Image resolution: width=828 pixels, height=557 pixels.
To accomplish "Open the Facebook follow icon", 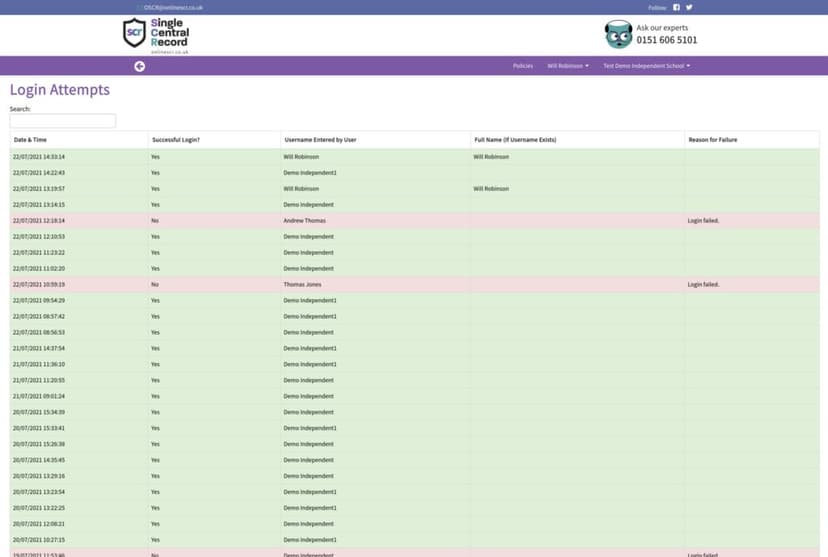I will (x=675, y=7).
